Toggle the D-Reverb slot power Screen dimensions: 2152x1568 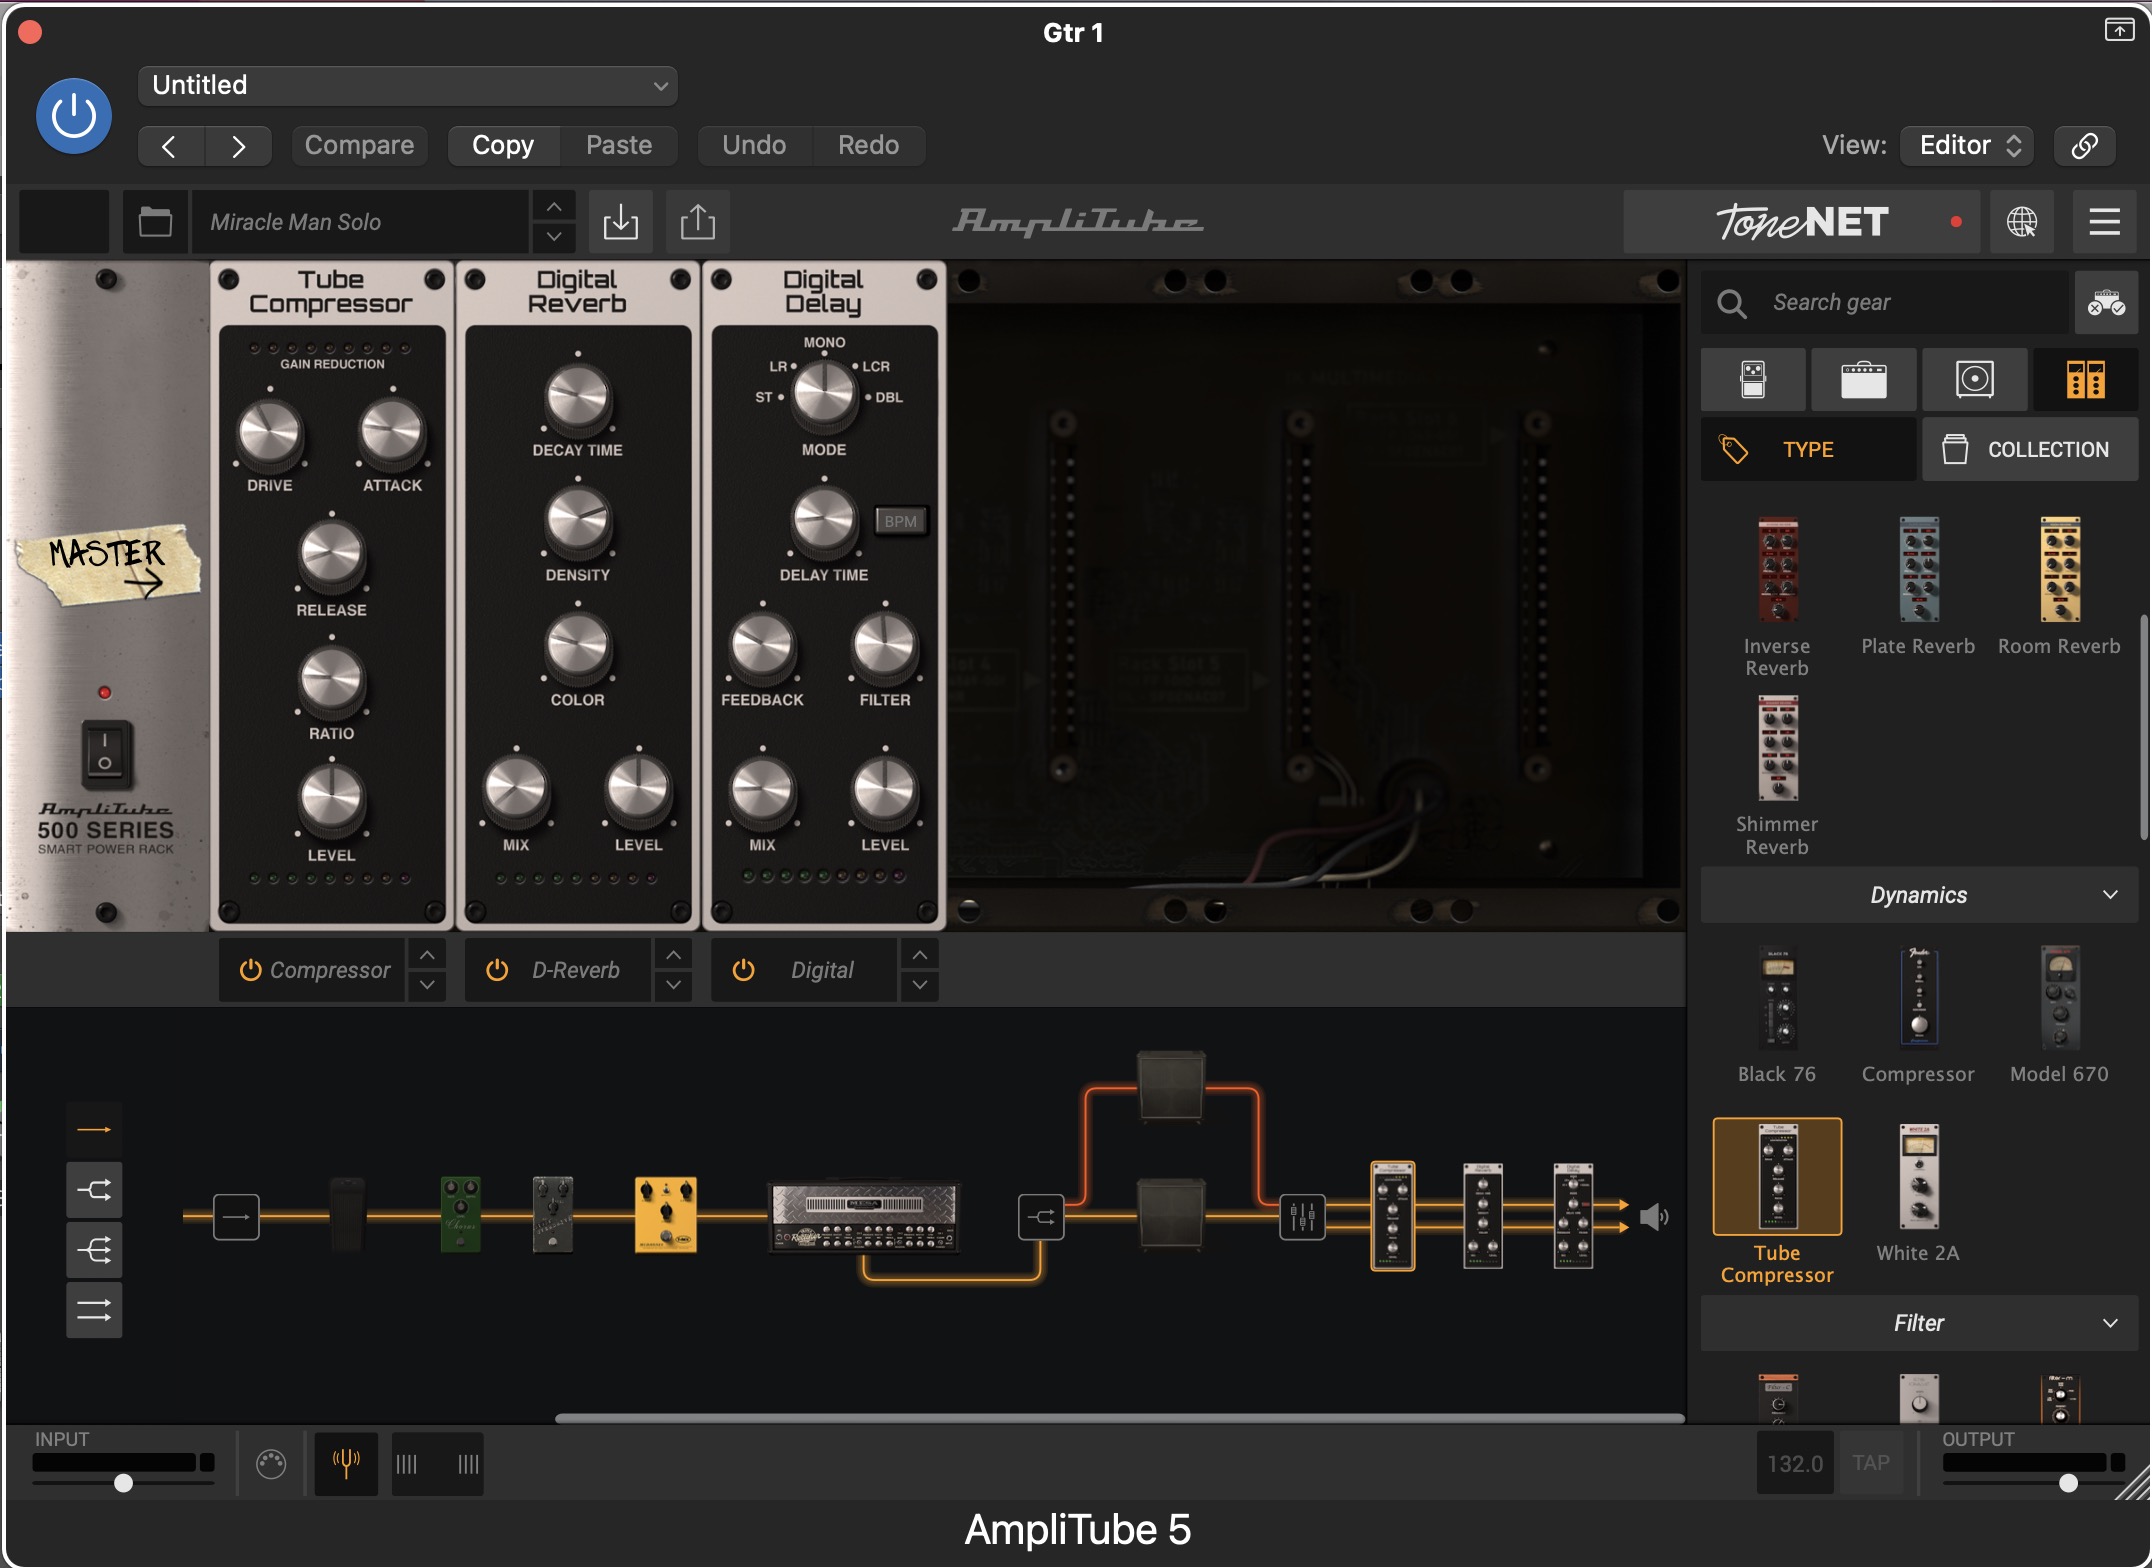coord(497,970)
